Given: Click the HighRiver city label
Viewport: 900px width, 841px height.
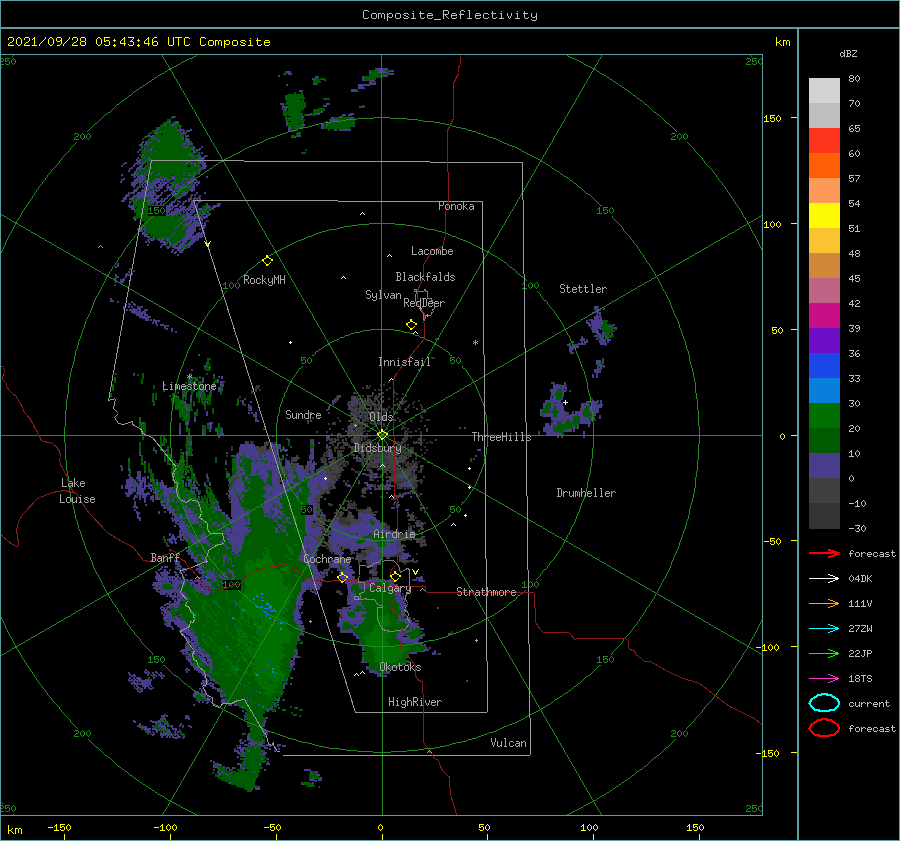Looking at the screenshot, I should coord(415,702).
